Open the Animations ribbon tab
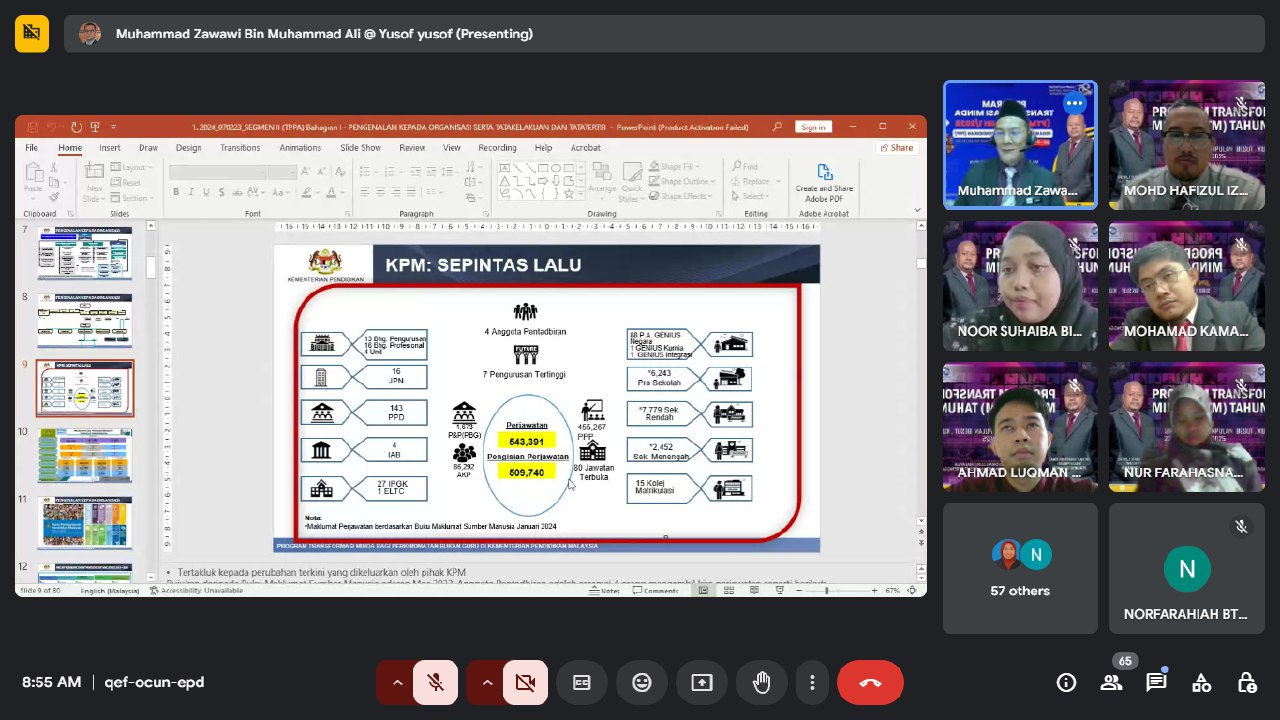 click(x=300, y=148)
